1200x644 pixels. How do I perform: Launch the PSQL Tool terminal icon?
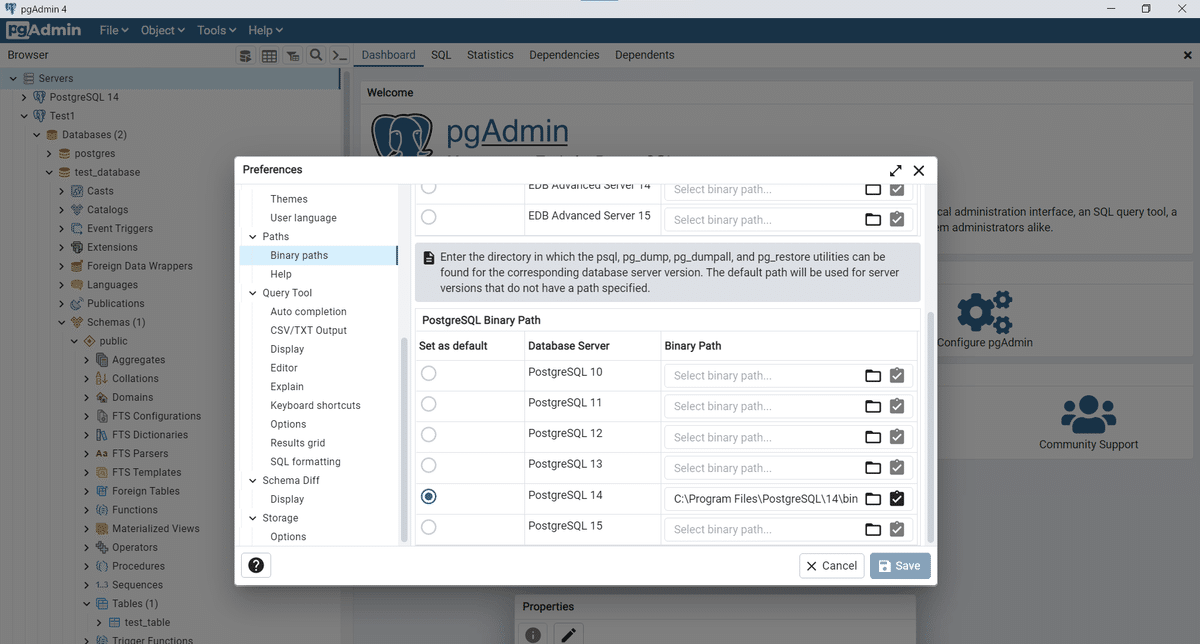point(340,55)
